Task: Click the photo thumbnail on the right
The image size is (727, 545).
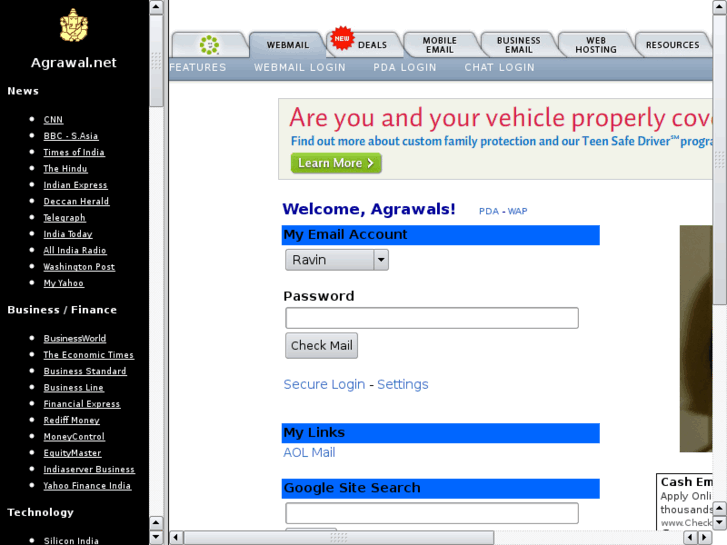Action: 696,339
